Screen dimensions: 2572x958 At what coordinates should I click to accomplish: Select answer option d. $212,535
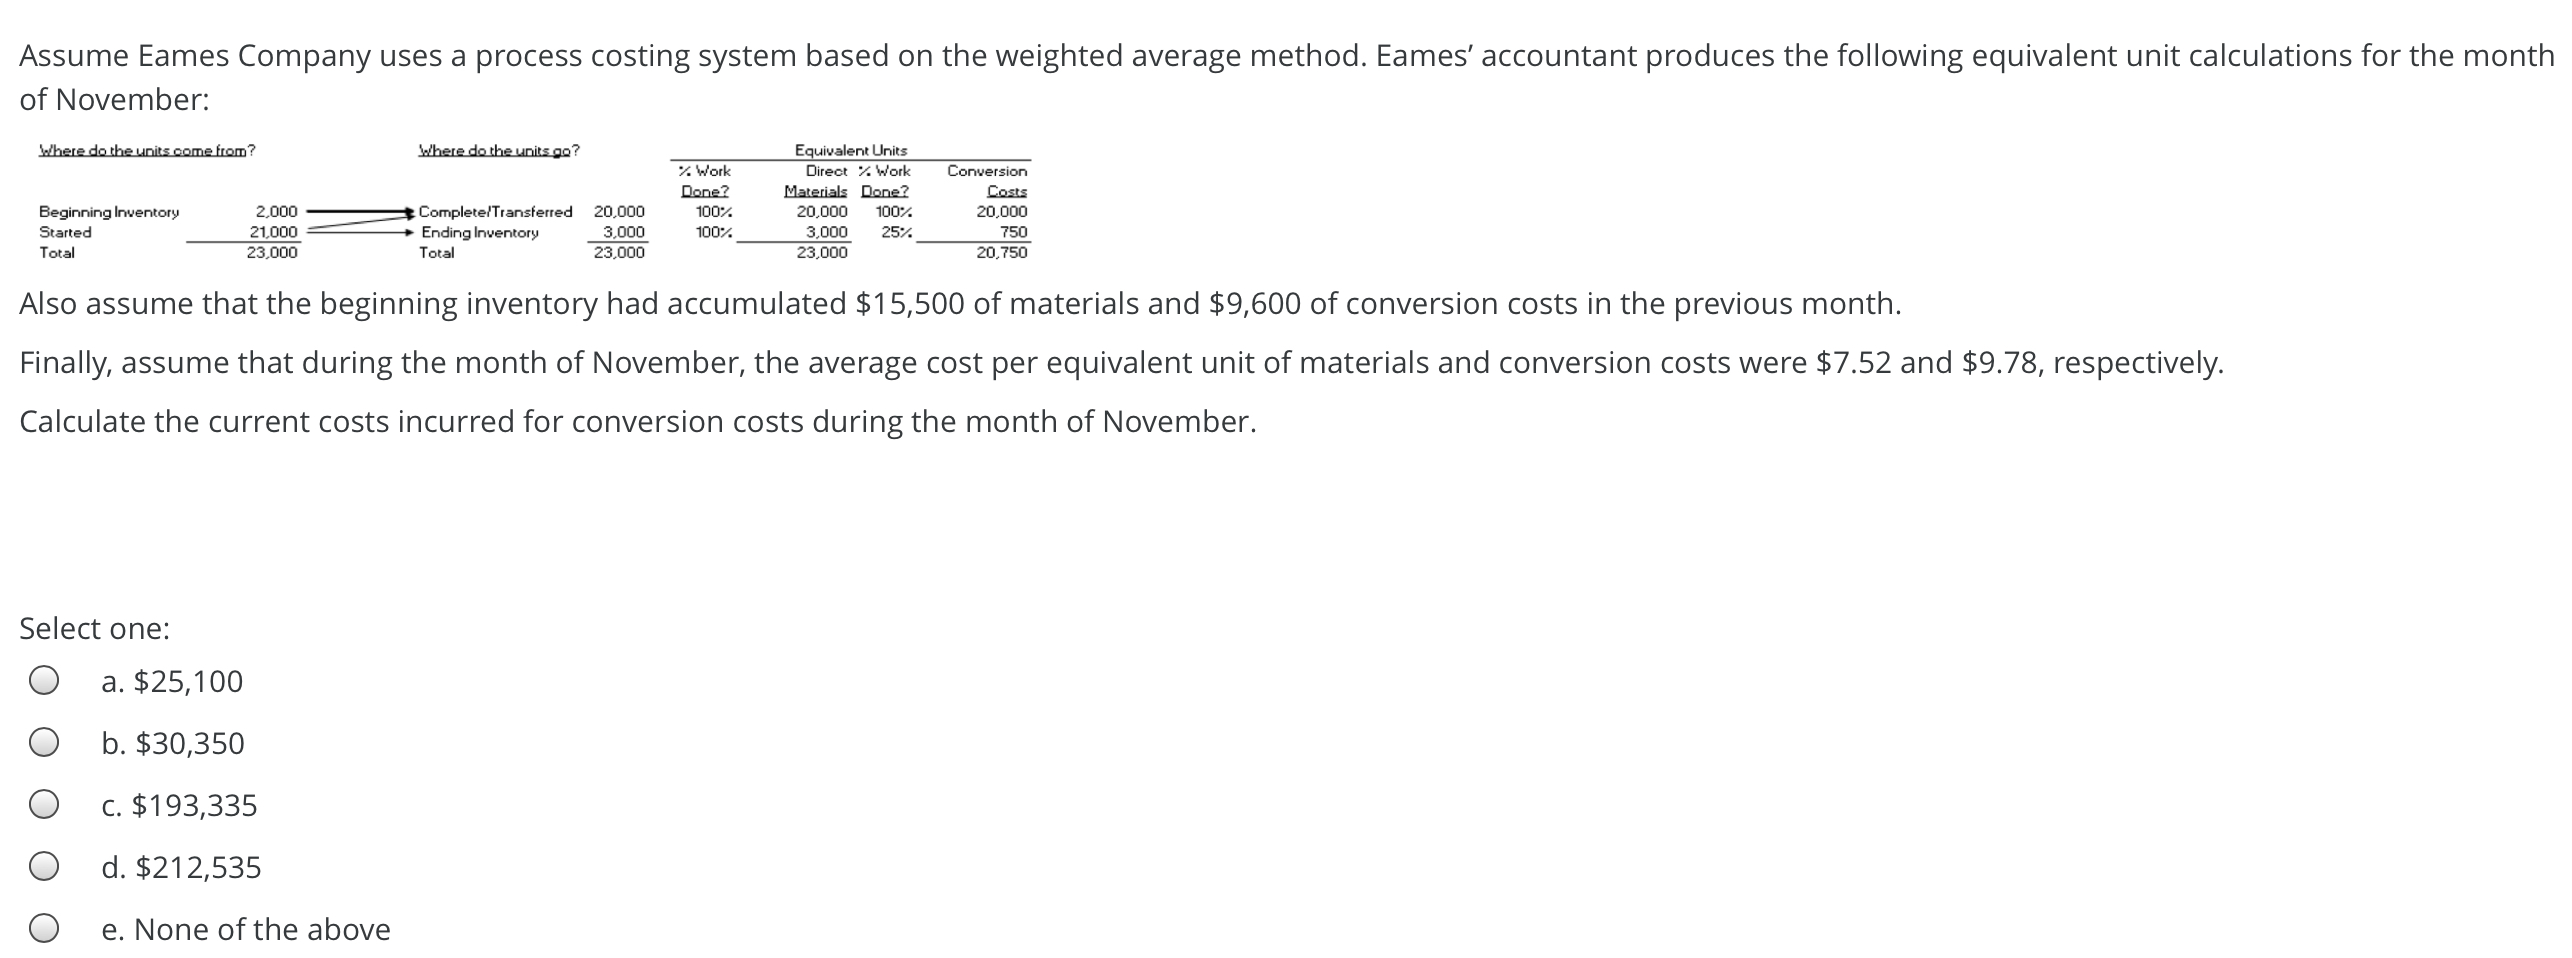tap(42, 868)
